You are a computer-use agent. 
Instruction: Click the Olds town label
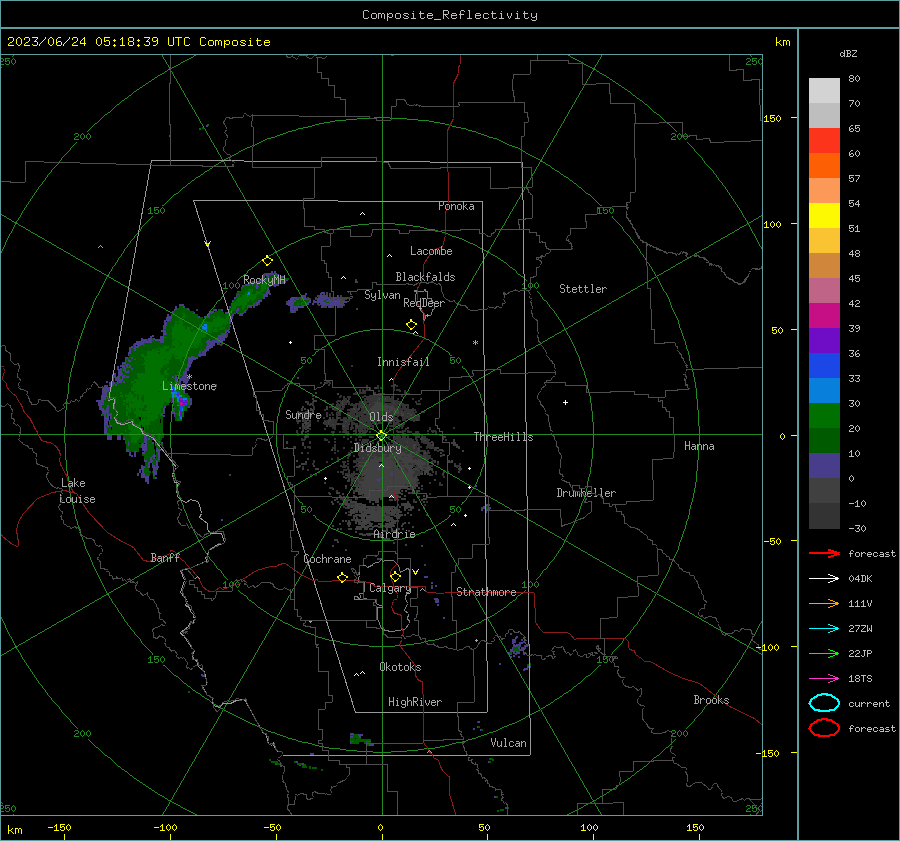click(381, 417)
